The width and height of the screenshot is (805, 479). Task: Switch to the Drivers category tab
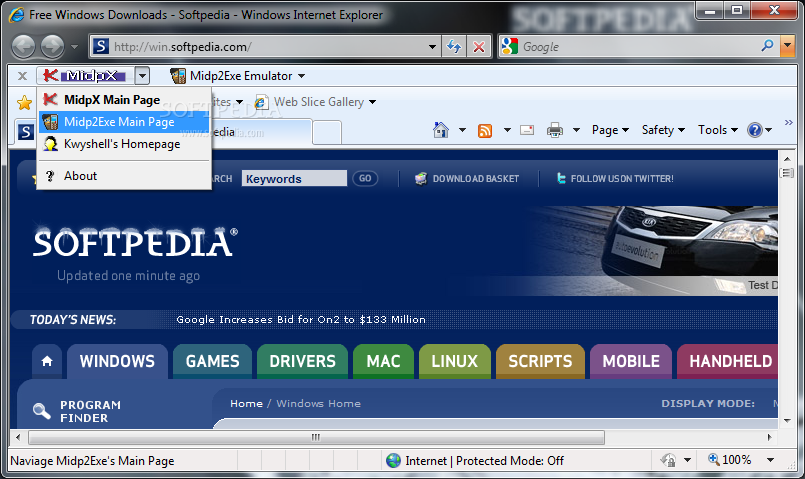302,361
